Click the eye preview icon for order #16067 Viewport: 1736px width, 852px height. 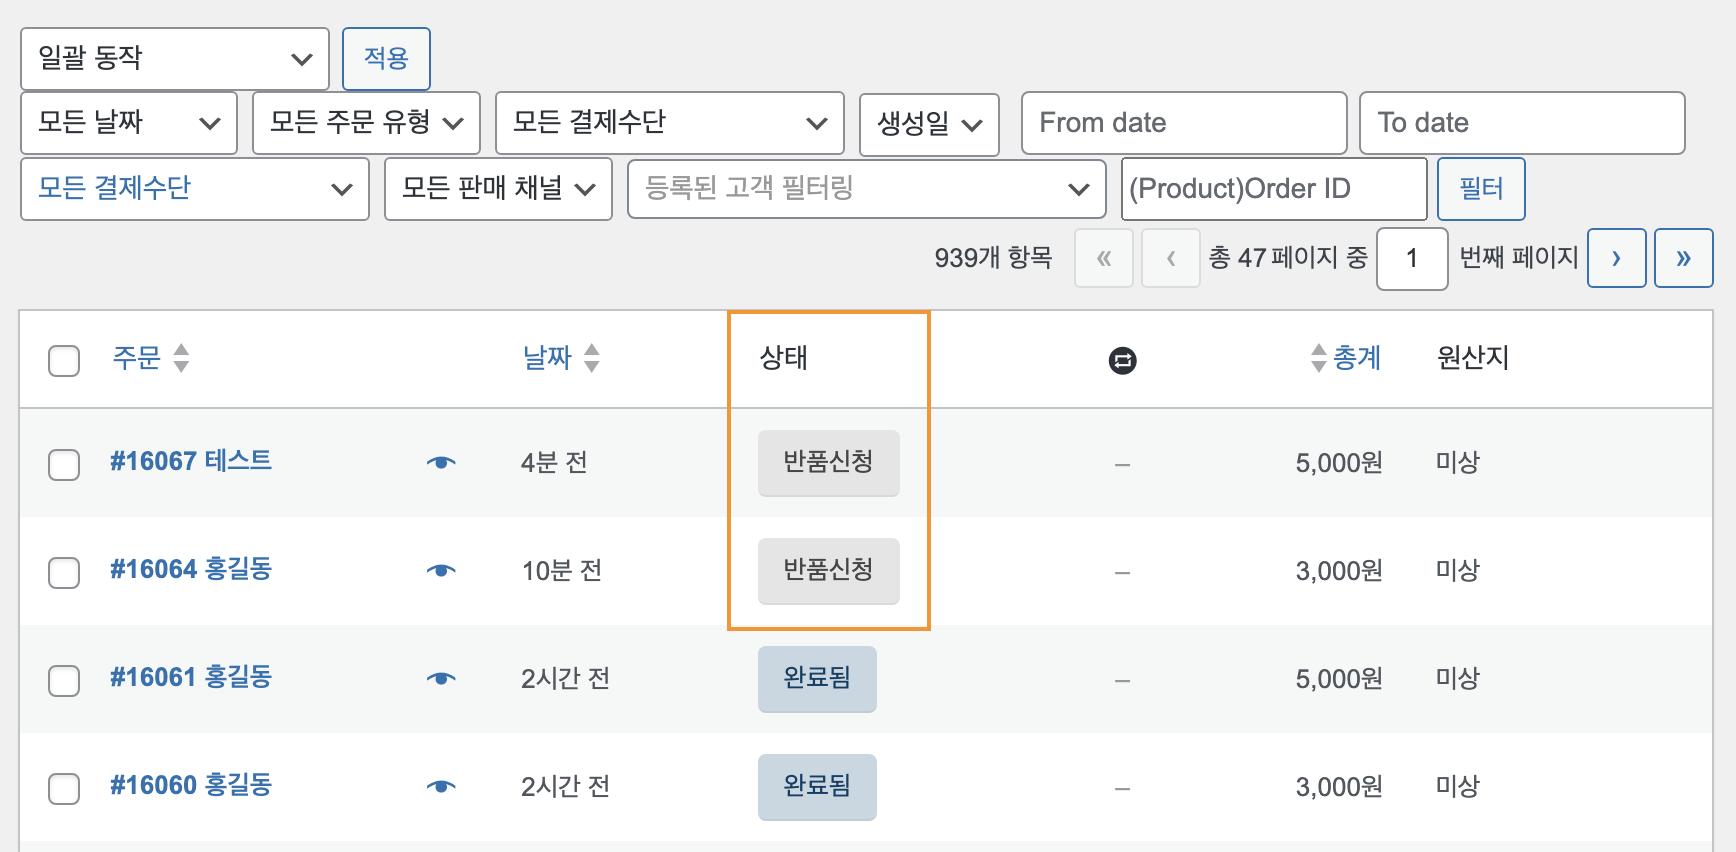coord(441,462)
